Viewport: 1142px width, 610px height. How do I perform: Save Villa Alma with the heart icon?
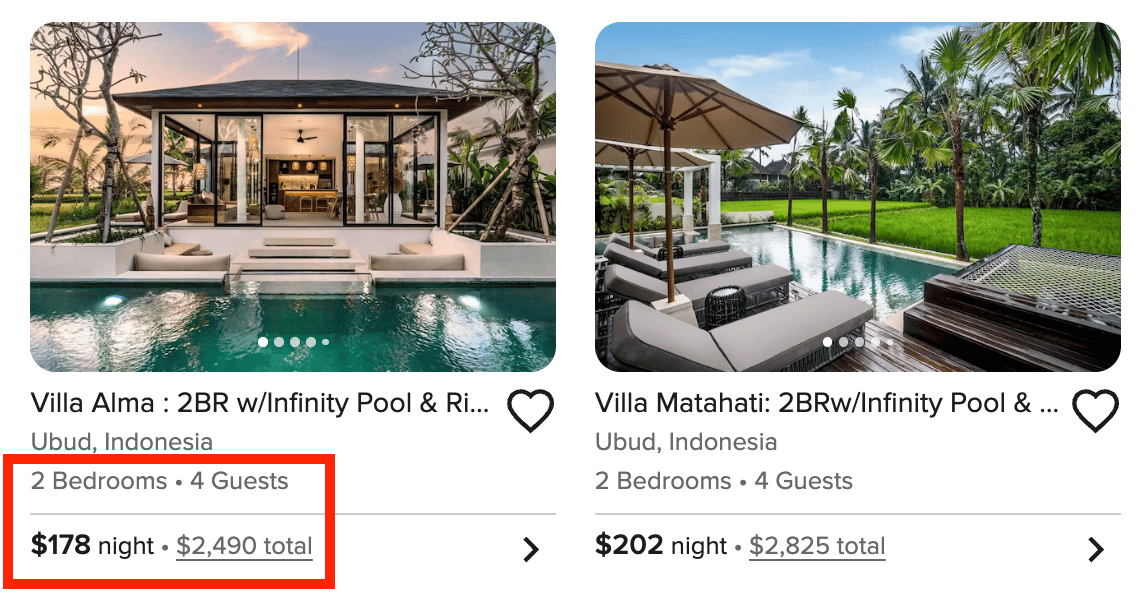(530, 410)
